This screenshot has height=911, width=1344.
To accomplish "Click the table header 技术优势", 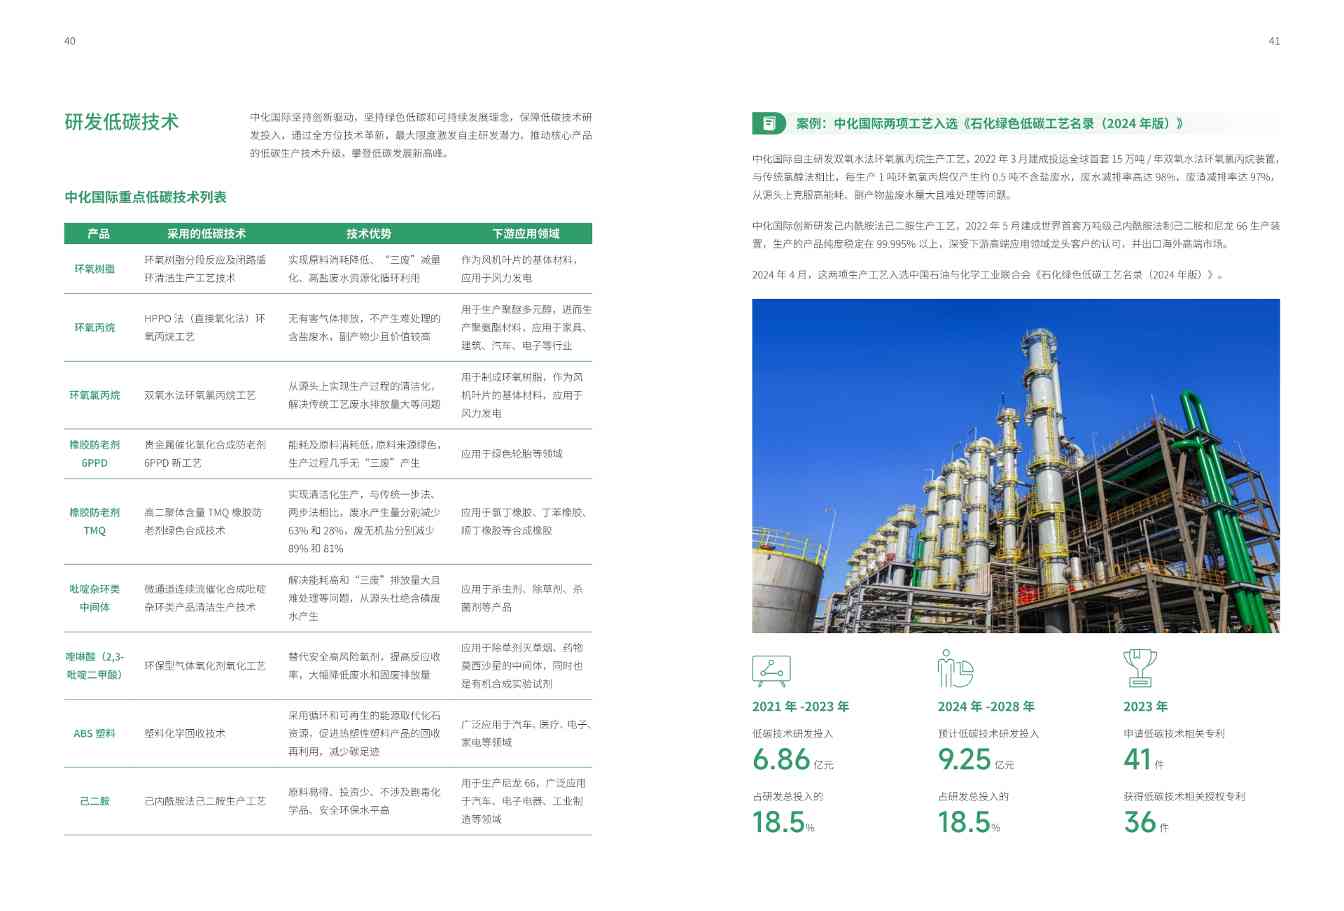I will [369, 233].
